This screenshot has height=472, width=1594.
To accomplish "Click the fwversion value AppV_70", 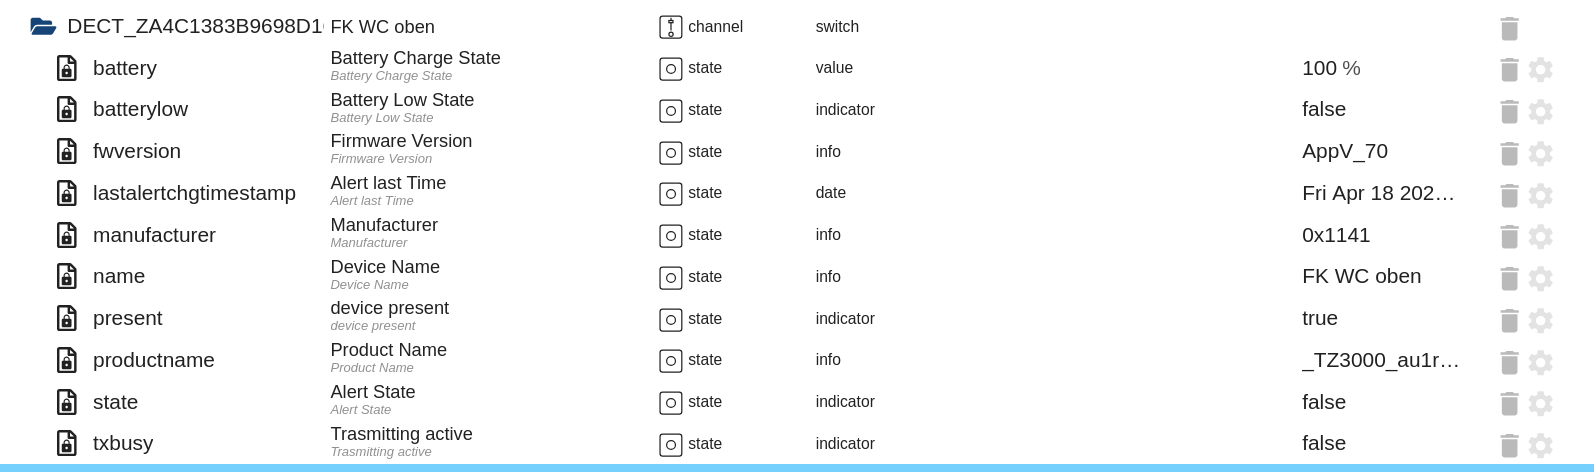I will [1344, 151].
